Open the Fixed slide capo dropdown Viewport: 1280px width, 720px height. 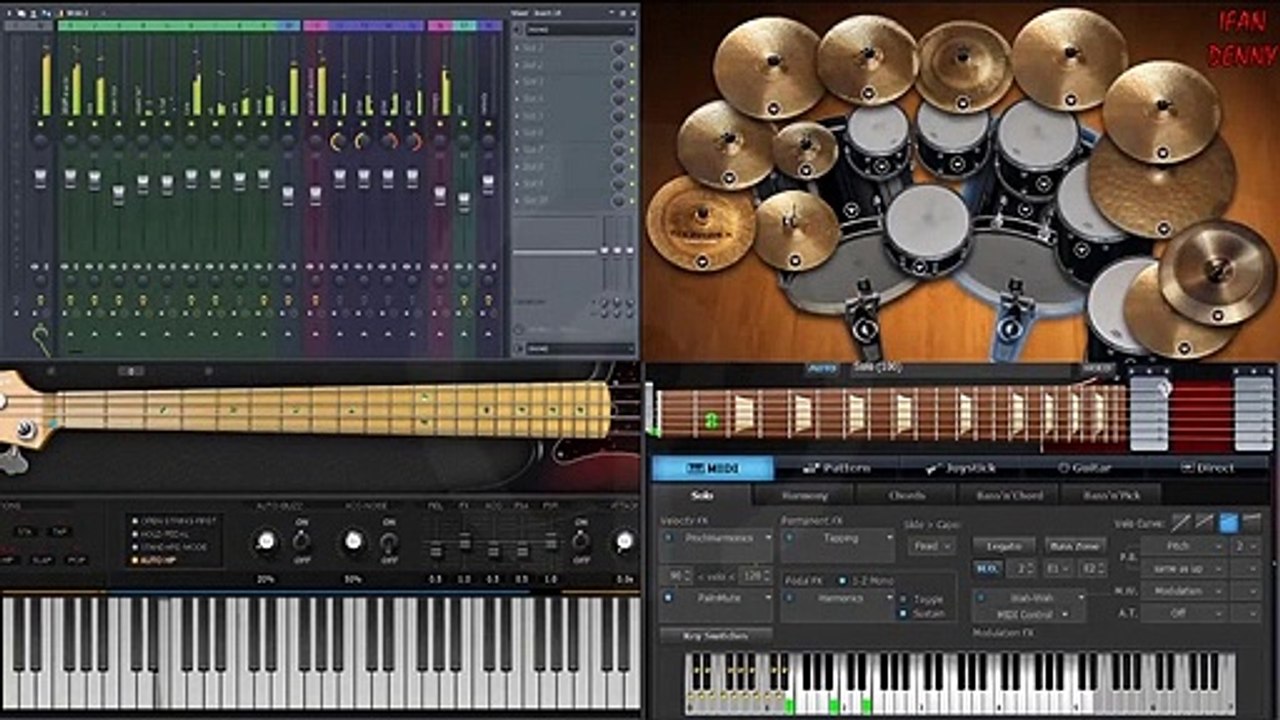pos(931,547)
